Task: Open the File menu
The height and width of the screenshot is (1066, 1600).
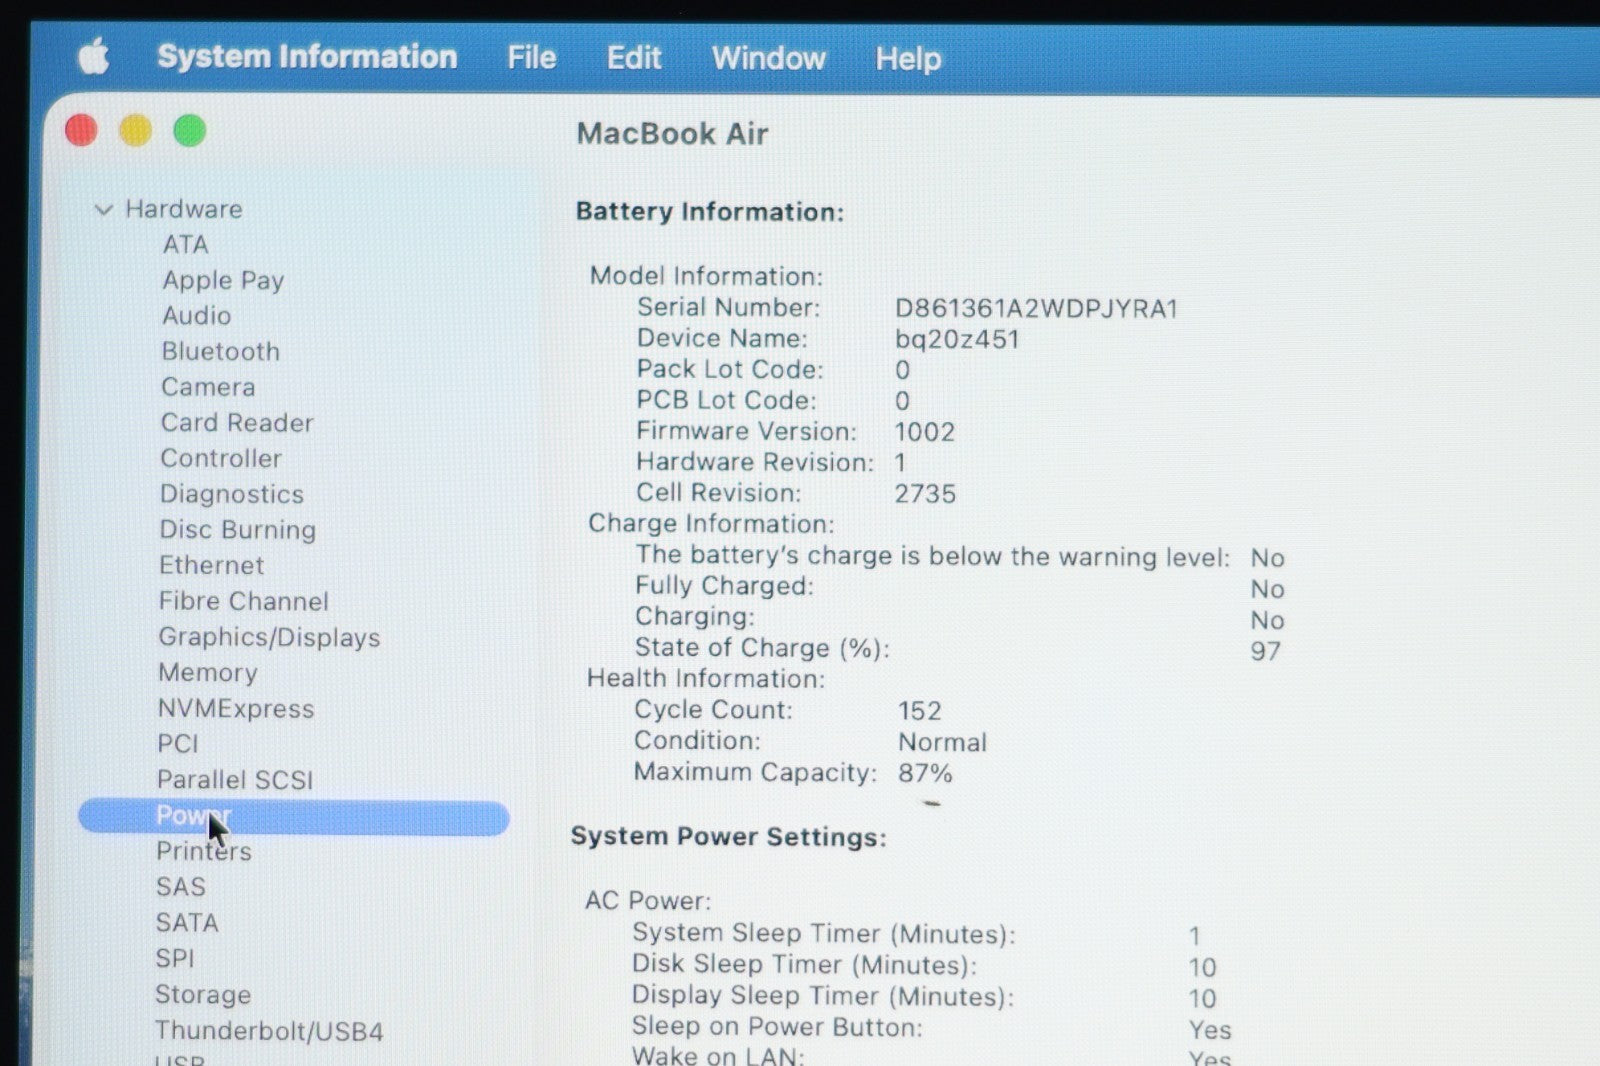Action: (531, 58)
